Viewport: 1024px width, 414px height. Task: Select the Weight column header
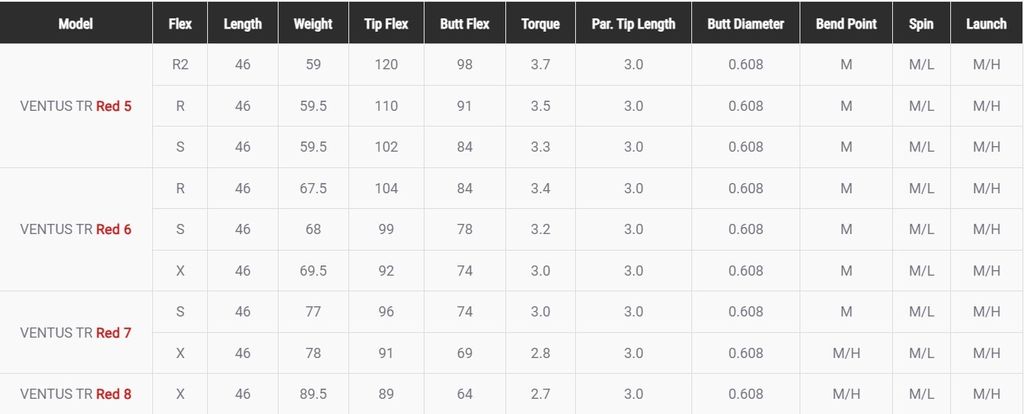point(313,24)
